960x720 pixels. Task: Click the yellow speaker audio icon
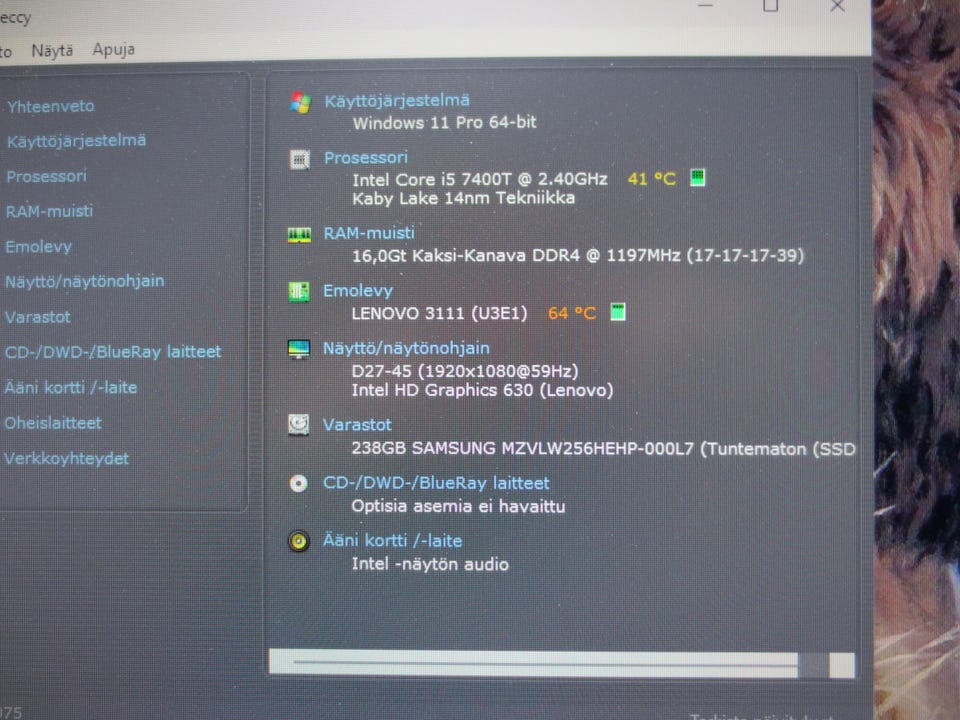pos(298,541)
